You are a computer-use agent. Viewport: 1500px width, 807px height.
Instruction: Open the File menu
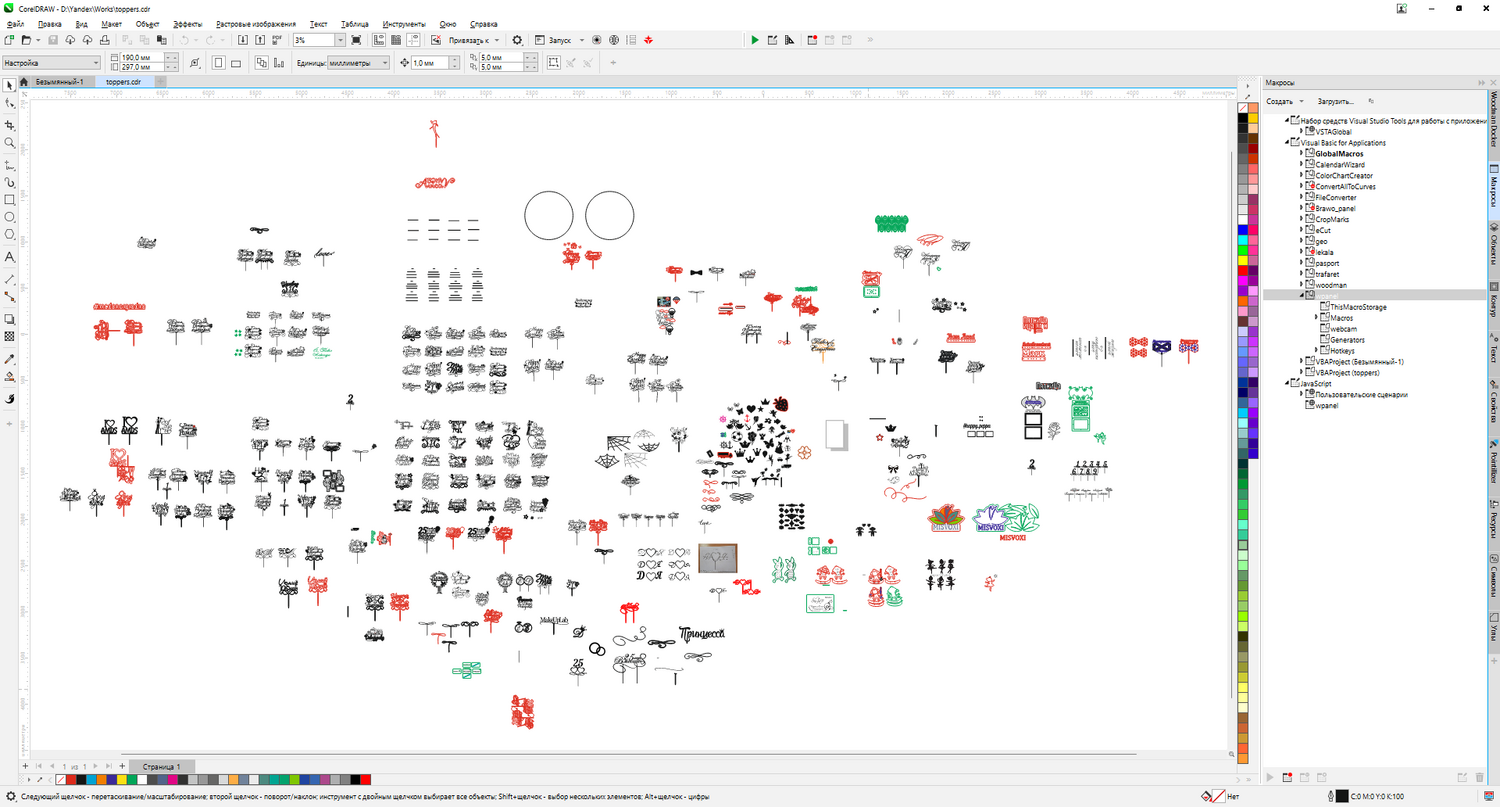pyautogui.click(x=15, y=23)
